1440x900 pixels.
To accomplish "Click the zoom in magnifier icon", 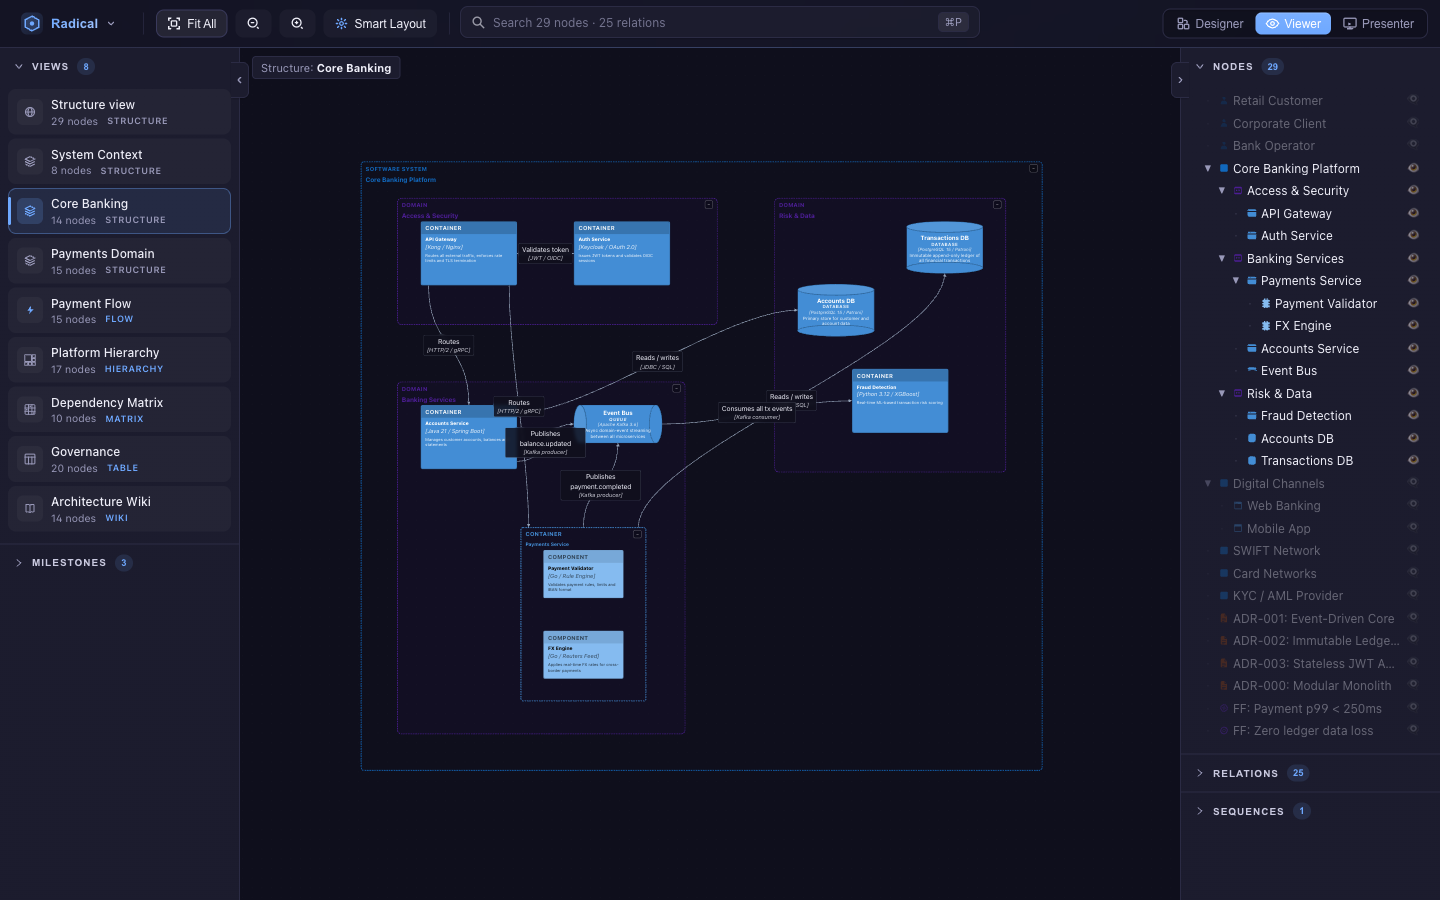I will [297, 23].
